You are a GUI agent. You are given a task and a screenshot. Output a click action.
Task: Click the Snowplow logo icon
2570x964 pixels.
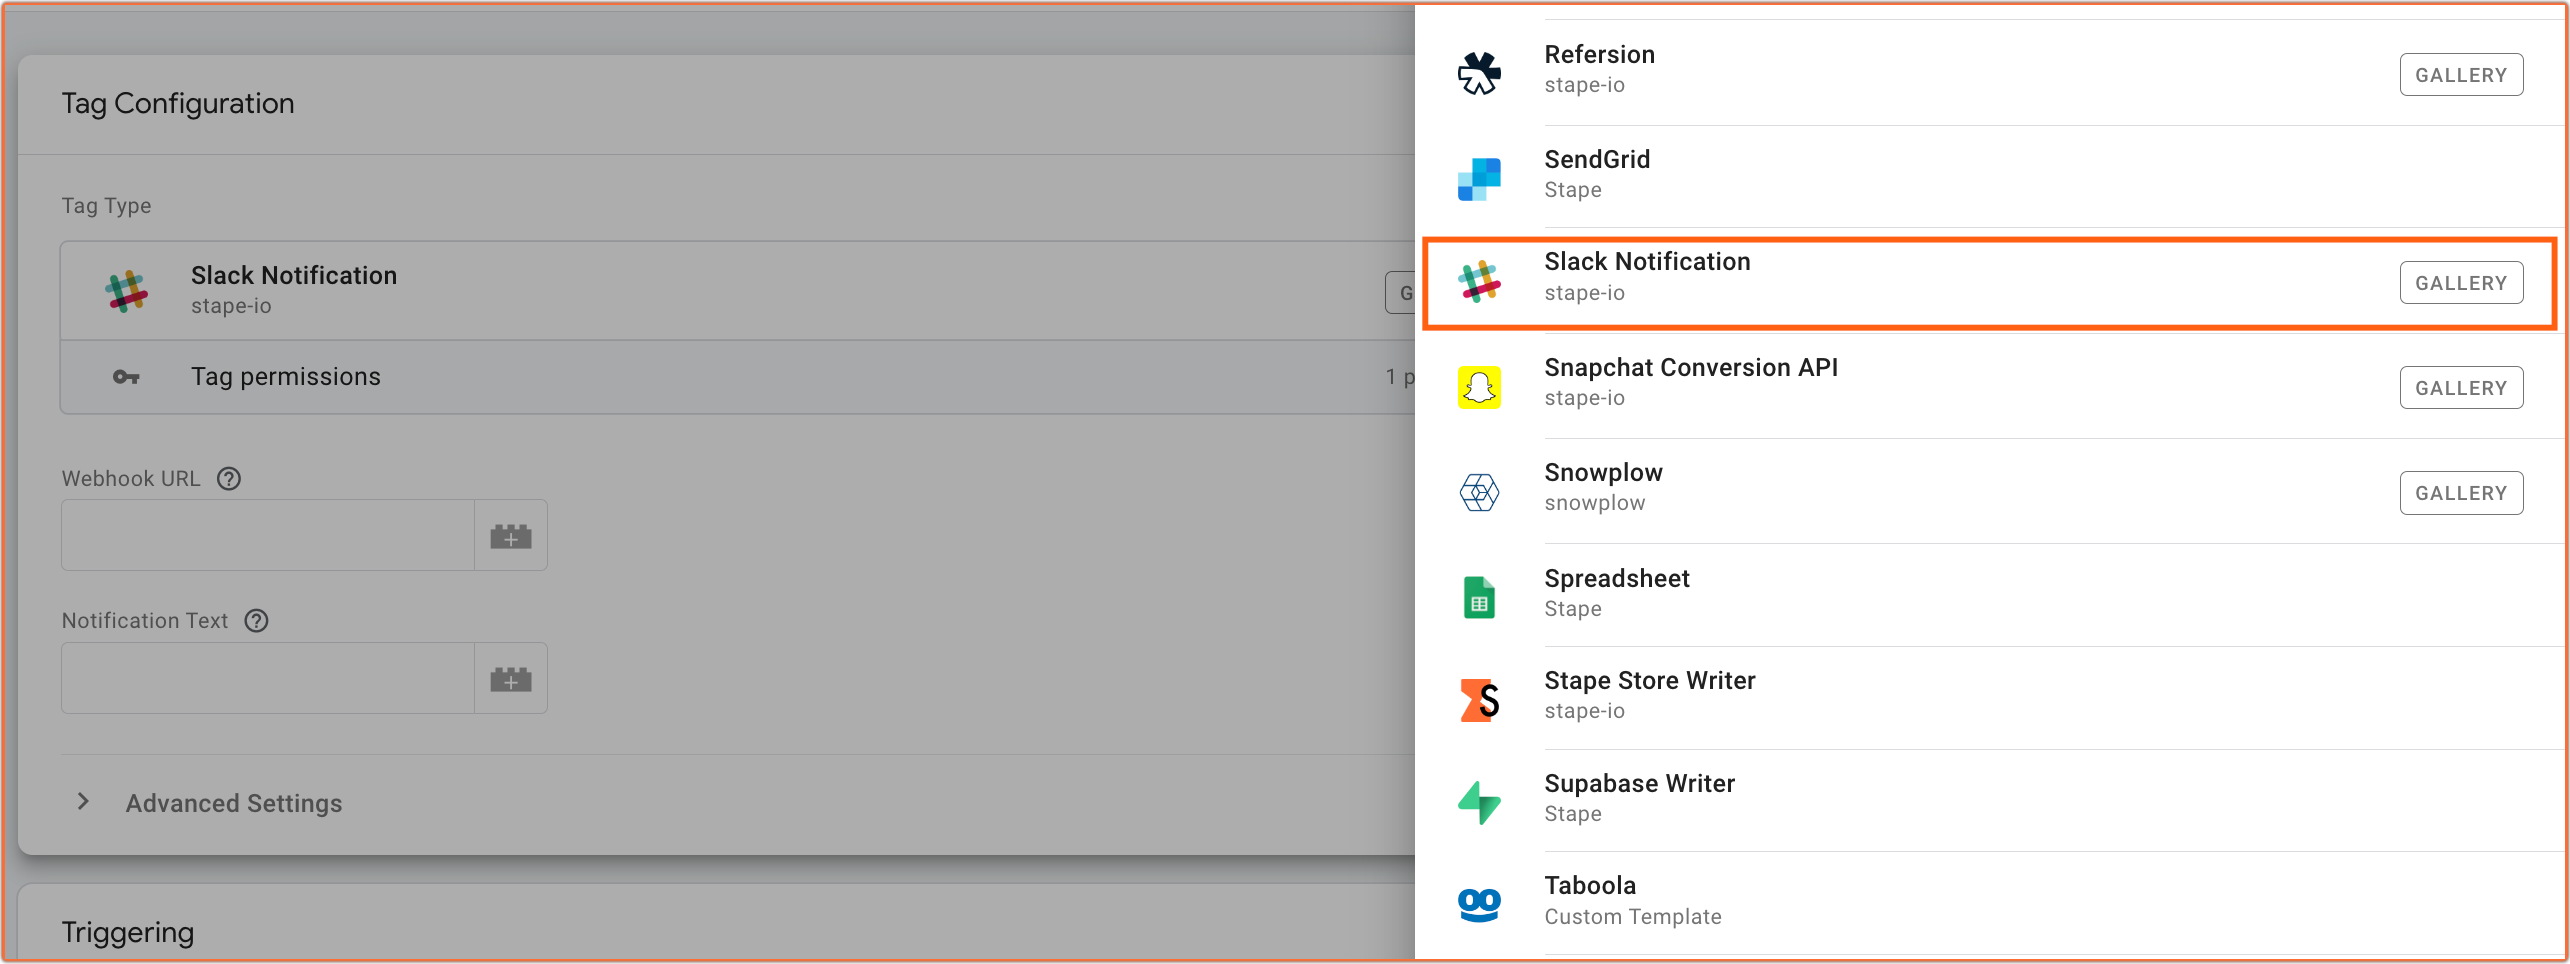click(x=1479, y=492)
